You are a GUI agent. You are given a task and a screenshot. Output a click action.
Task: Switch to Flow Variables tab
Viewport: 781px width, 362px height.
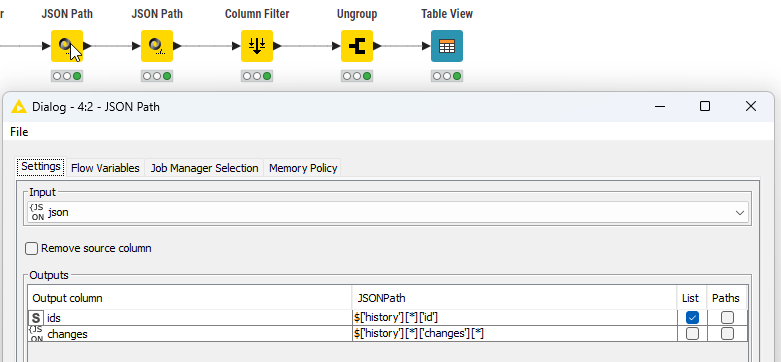tap(105, 168)
